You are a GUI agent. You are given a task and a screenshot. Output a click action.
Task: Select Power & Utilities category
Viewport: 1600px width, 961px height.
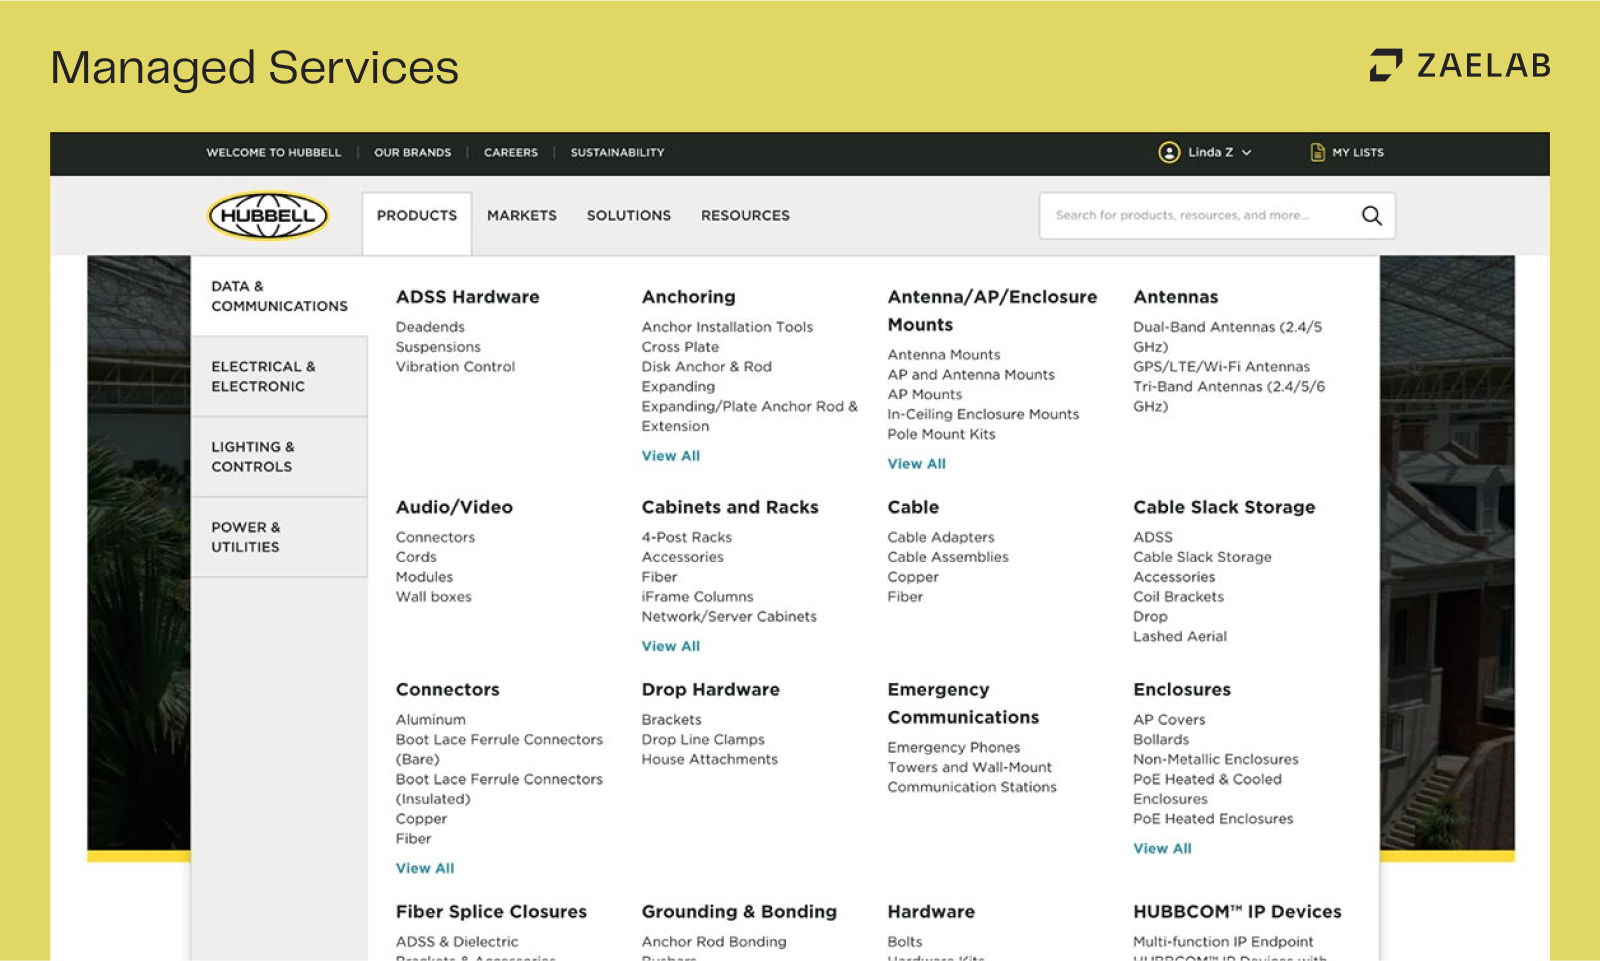point(279,537)
